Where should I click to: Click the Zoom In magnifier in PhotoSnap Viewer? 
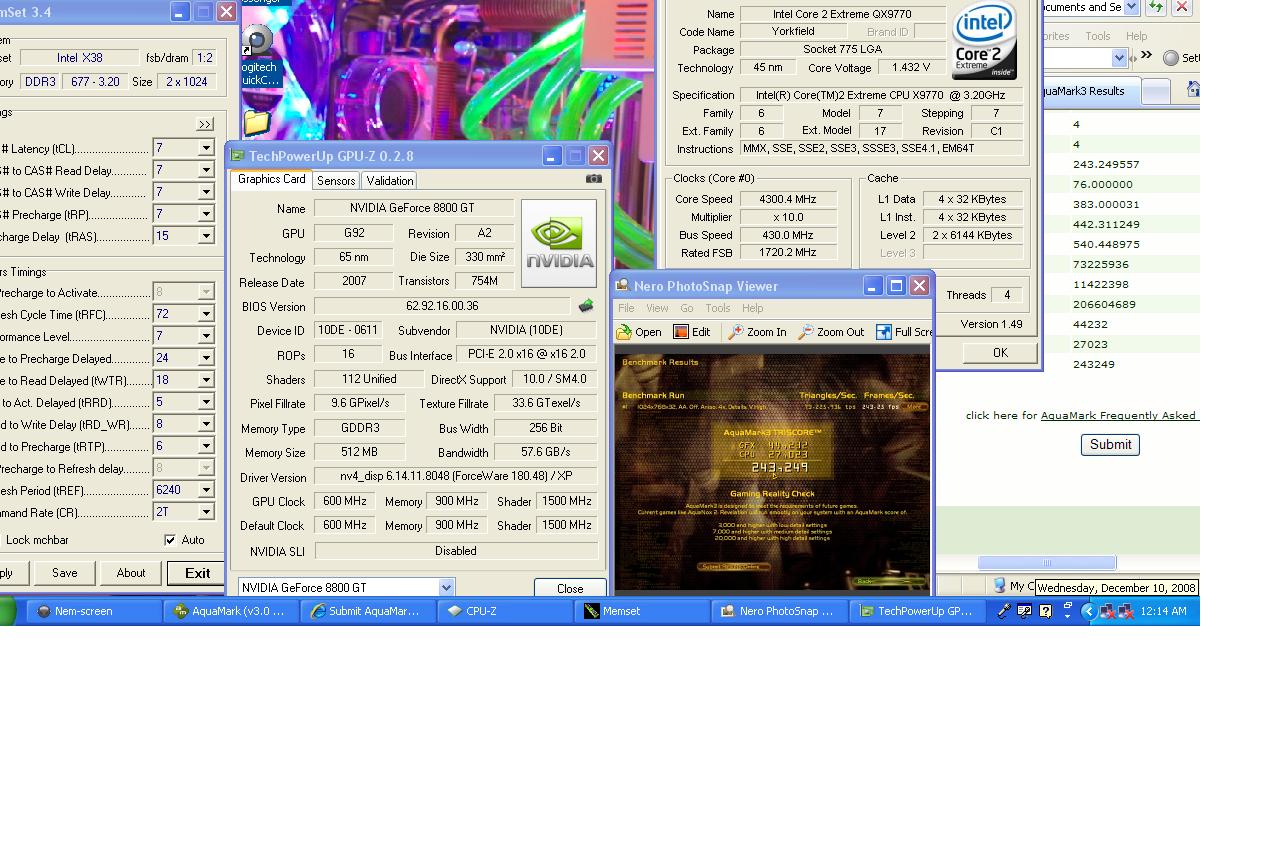(x=735, y=332)
